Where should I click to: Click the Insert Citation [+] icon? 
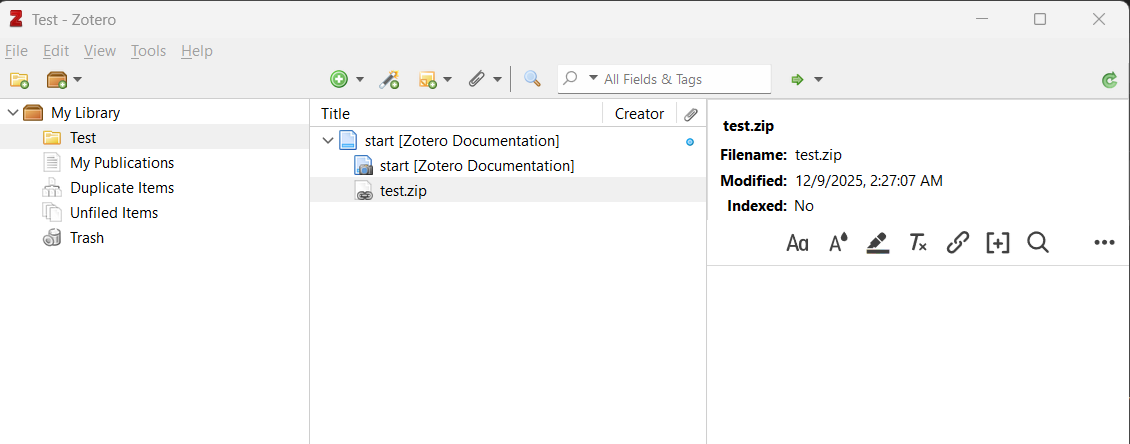997,243
